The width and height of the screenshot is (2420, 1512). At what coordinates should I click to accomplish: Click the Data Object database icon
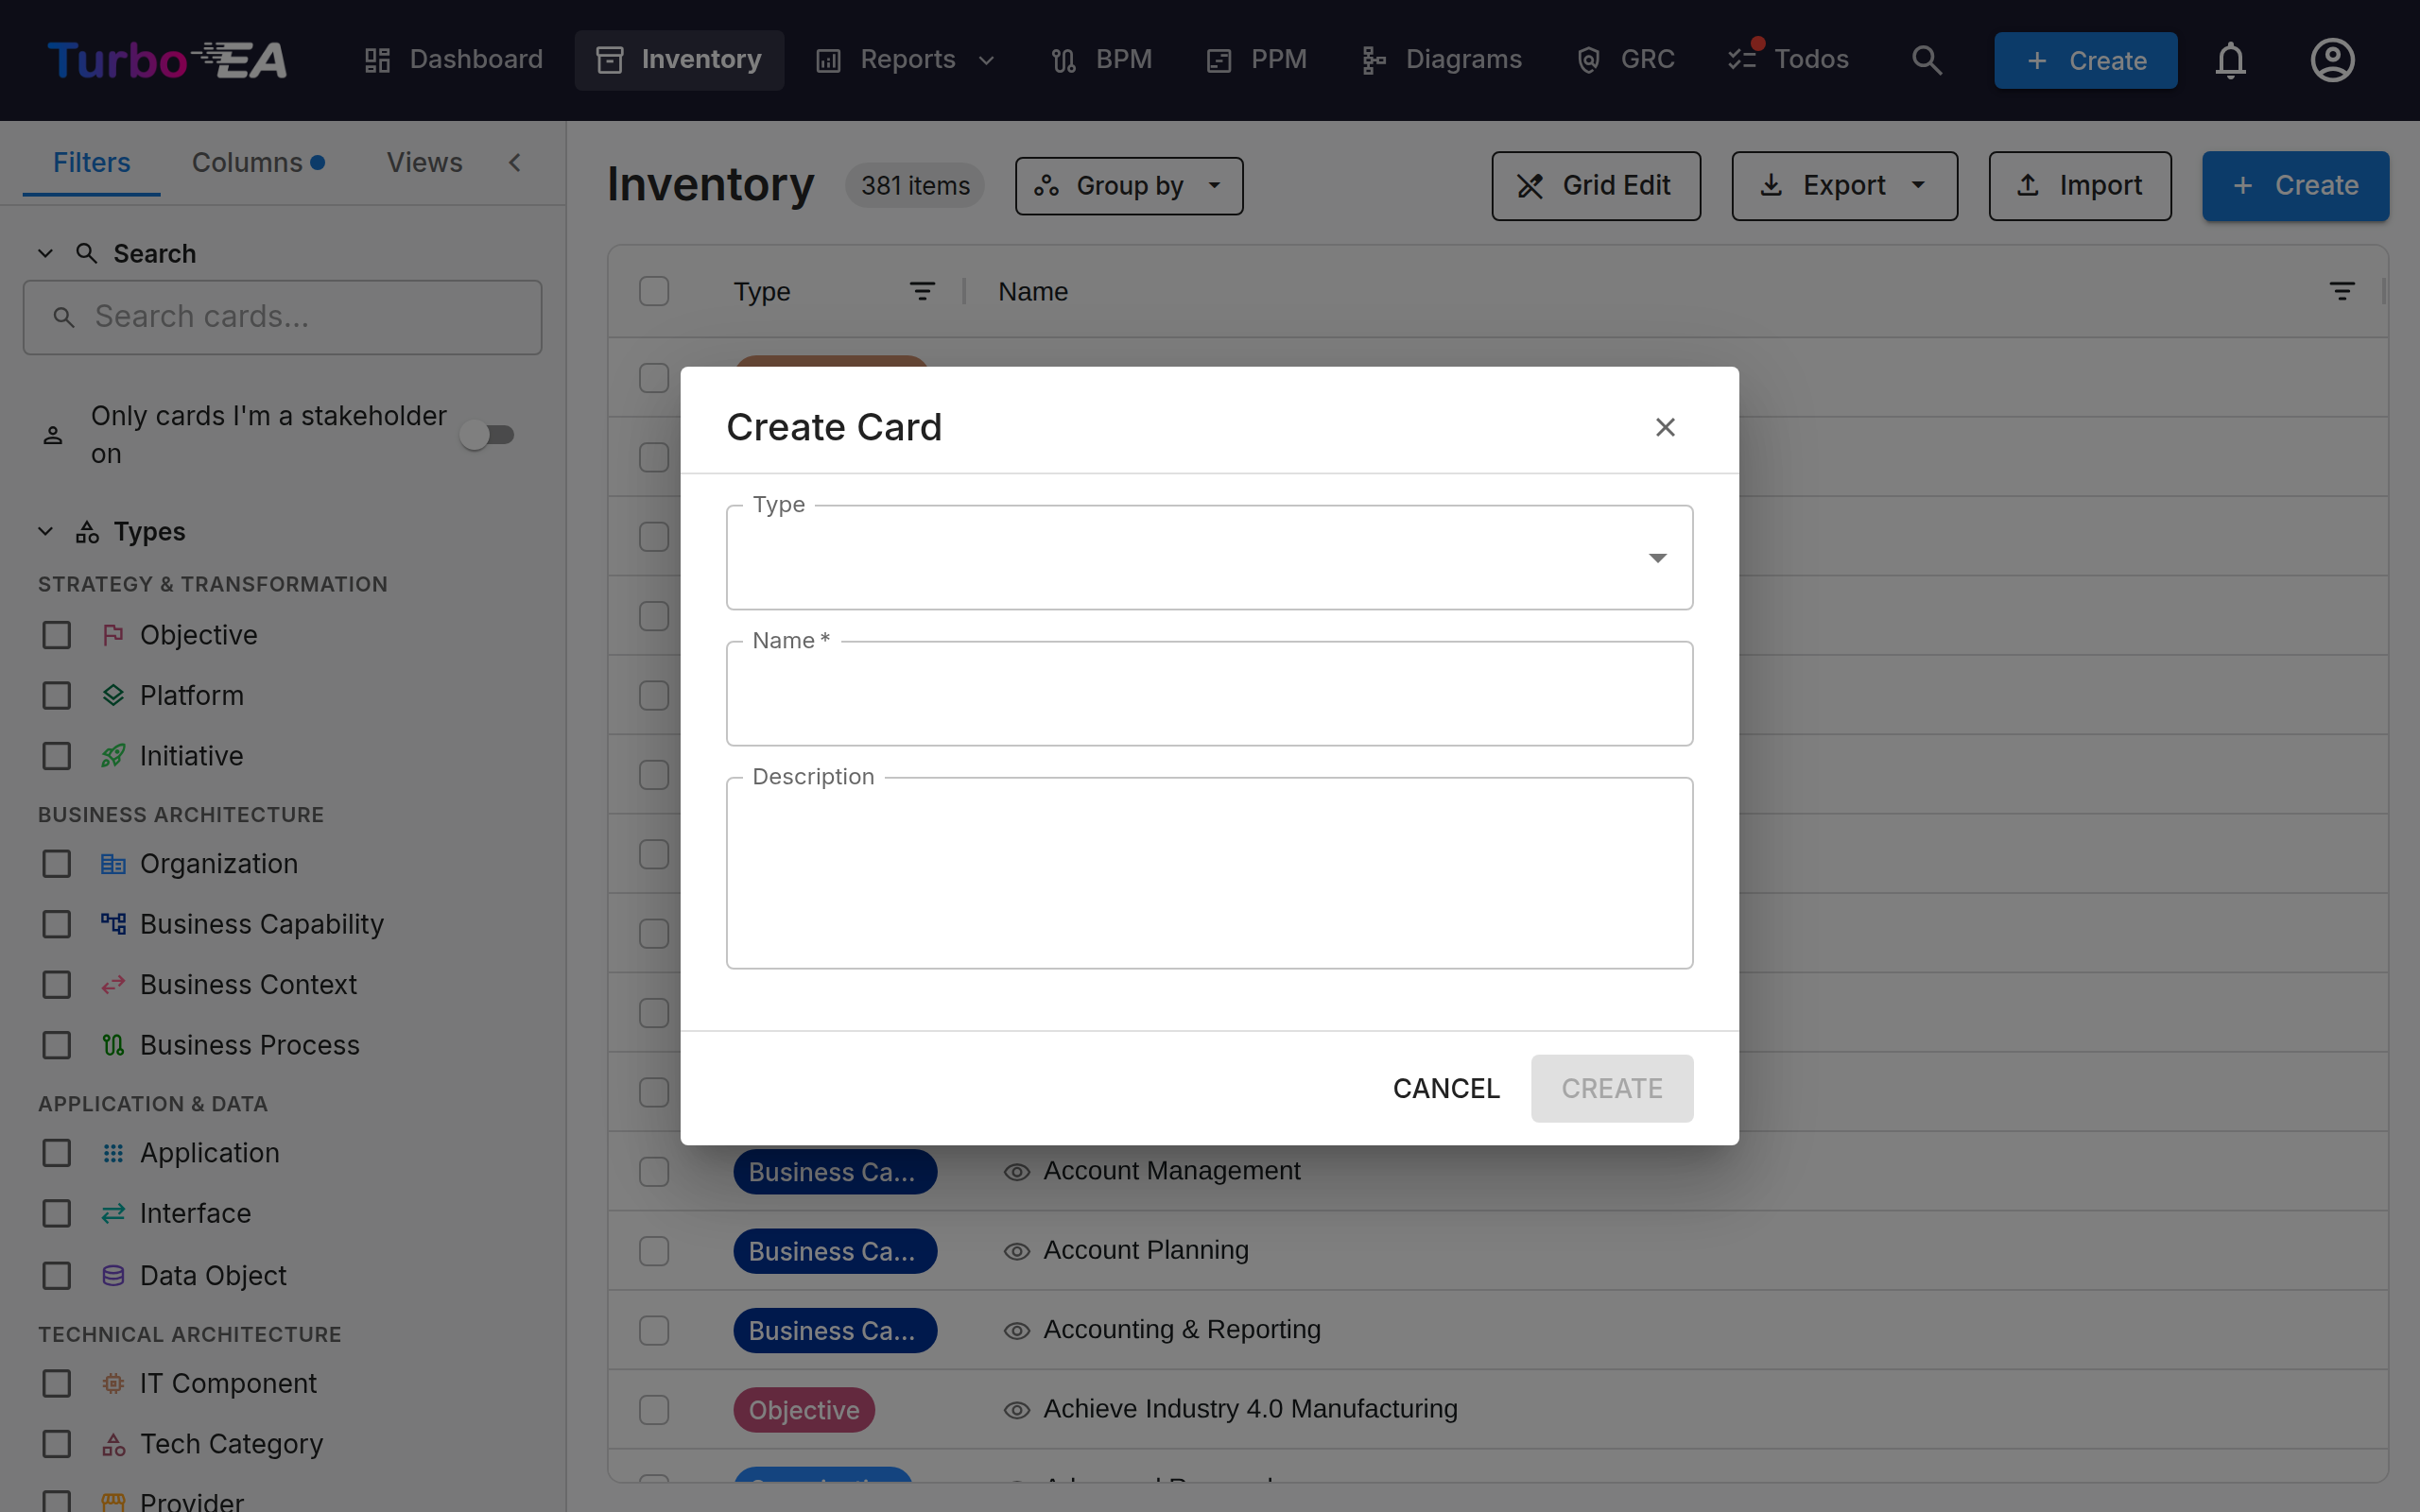click(113, 1275)
